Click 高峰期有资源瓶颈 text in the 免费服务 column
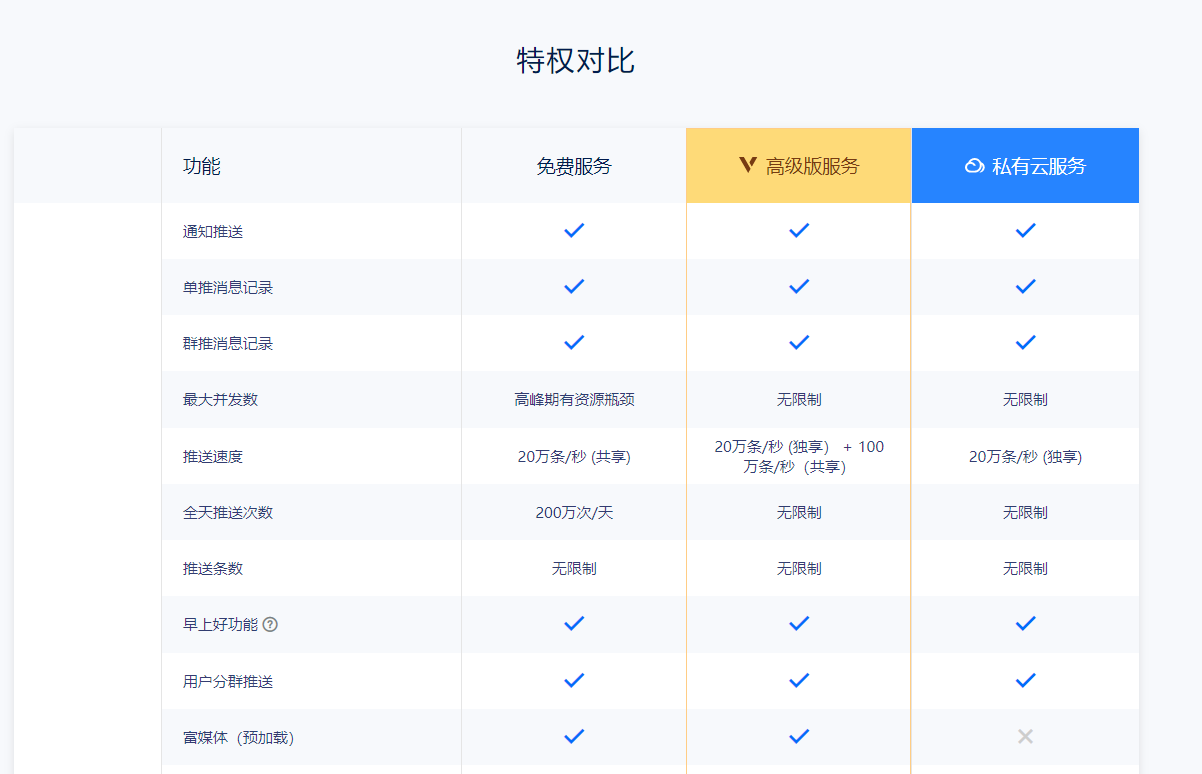This screenshot has width=1202, height=774. (x=574, y=399)
